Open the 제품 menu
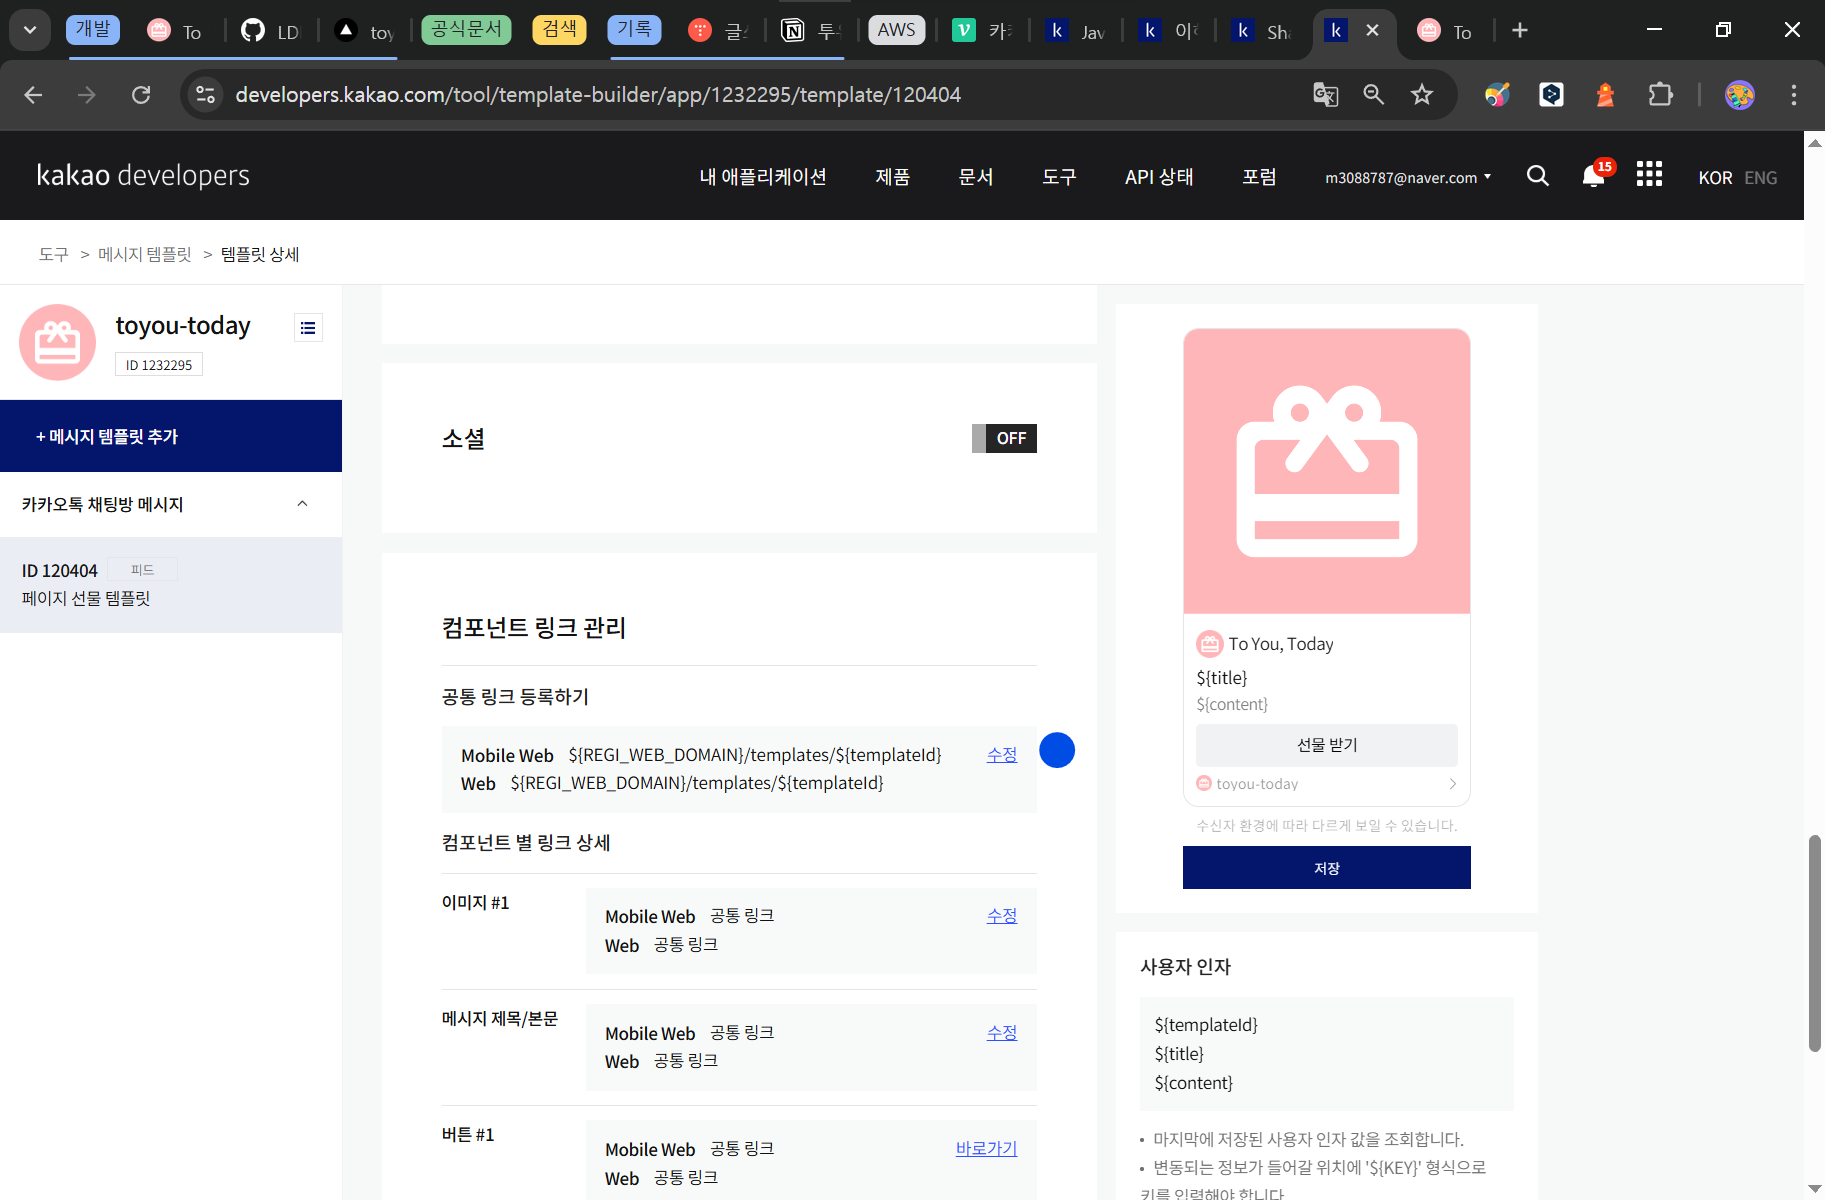This screenshot has height=1200, width=1825. pos(893,177)
